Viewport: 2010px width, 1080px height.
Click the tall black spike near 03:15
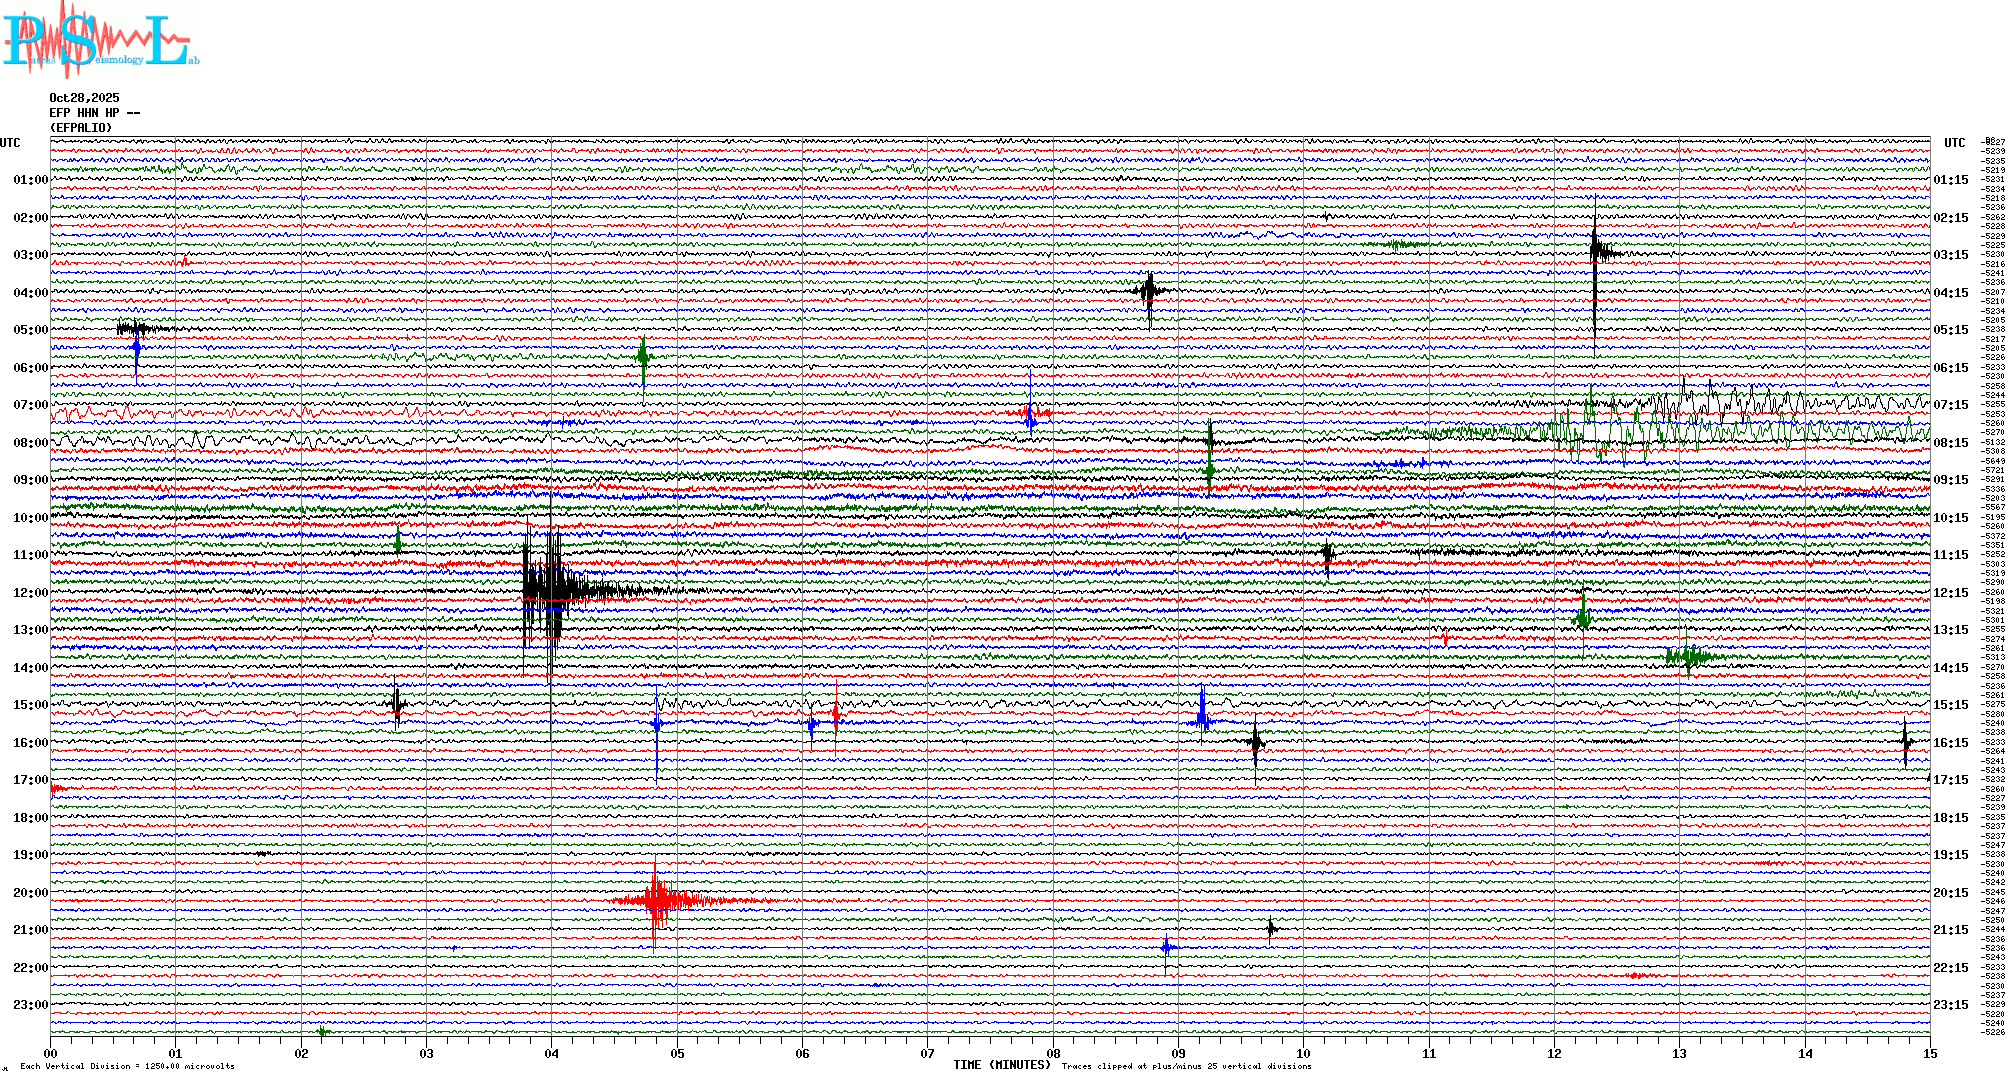tap(1595, 252)
